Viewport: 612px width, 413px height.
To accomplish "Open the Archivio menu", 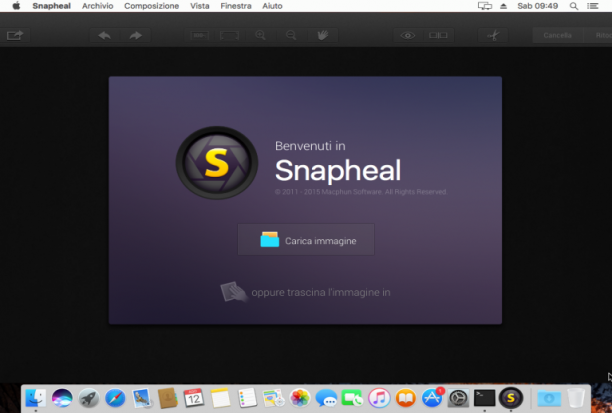I will (x=98, y=6).
